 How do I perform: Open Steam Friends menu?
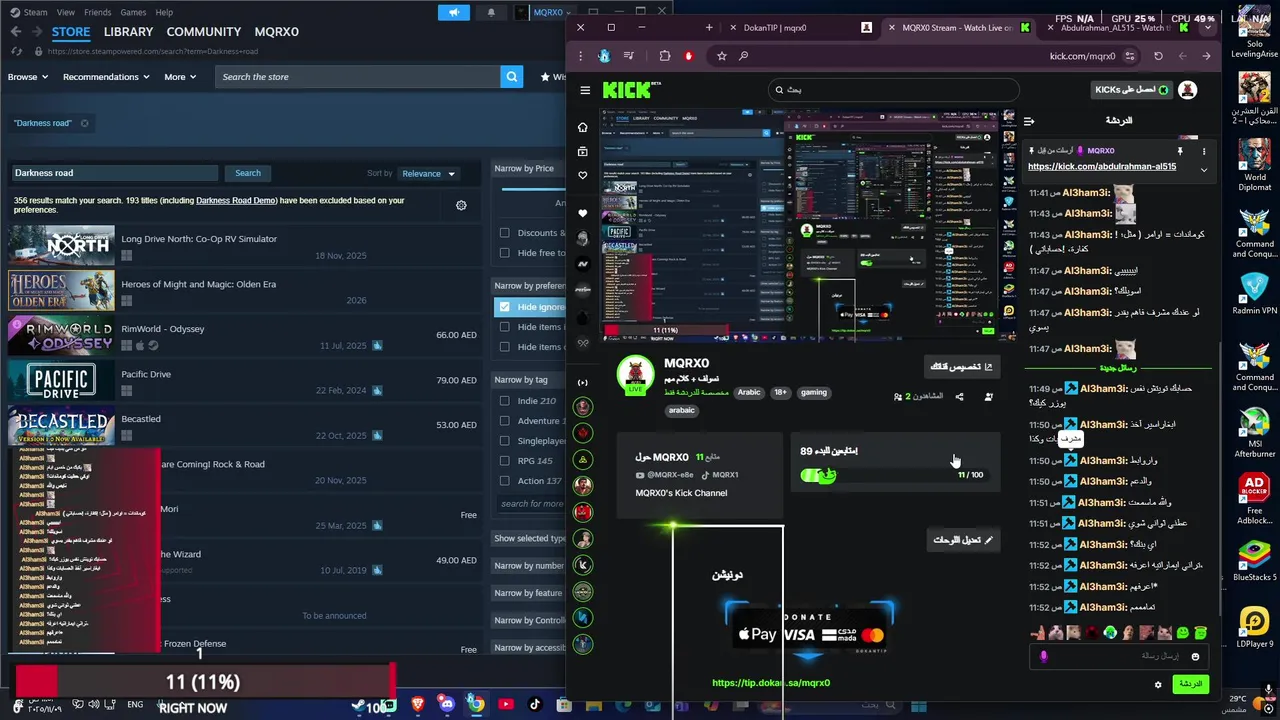[97, 12]
